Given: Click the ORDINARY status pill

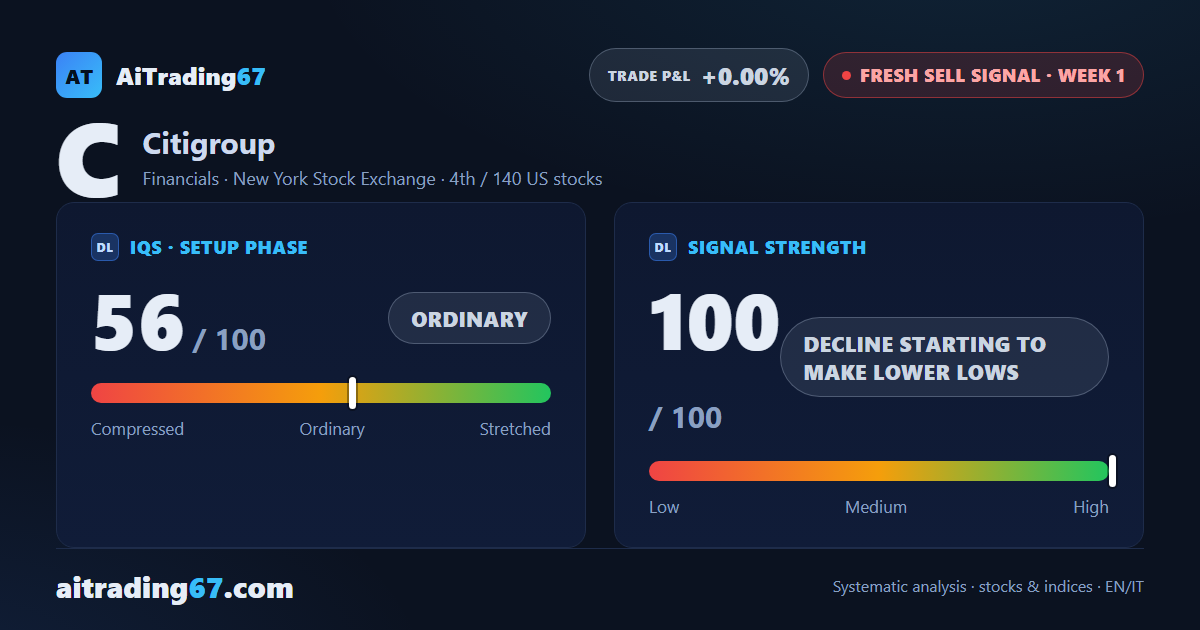Looking at the screenshot, I should (469, 319).
